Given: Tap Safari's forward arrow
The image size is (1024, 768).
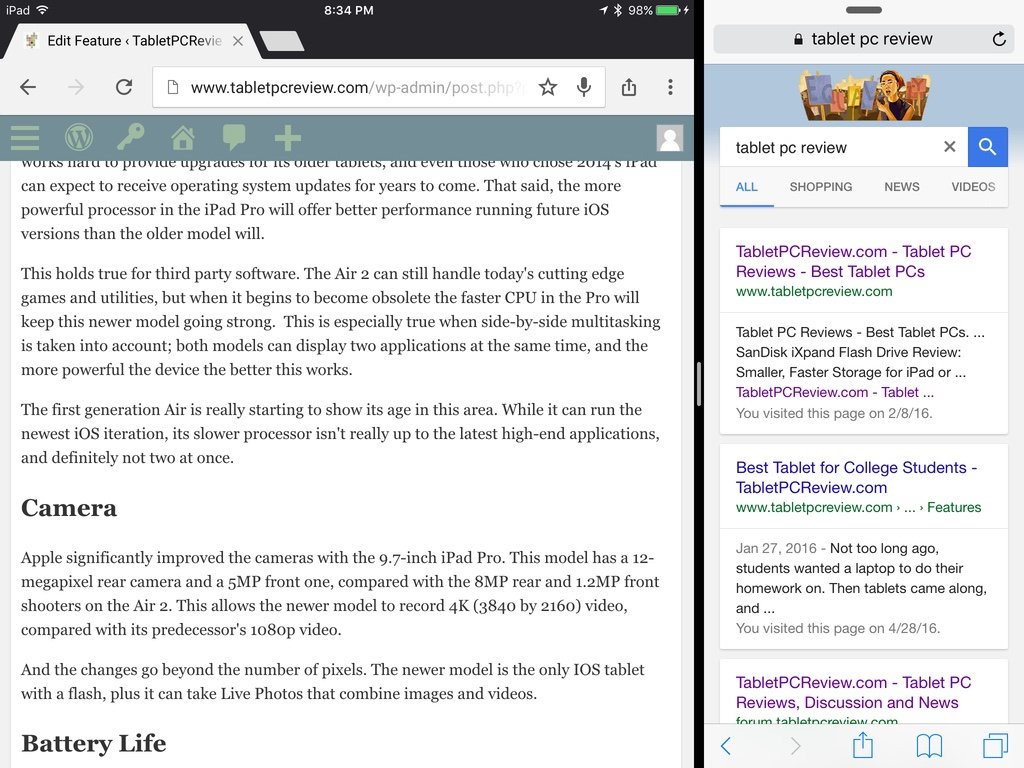Looking at the screenshot, I should coord(795,745).
